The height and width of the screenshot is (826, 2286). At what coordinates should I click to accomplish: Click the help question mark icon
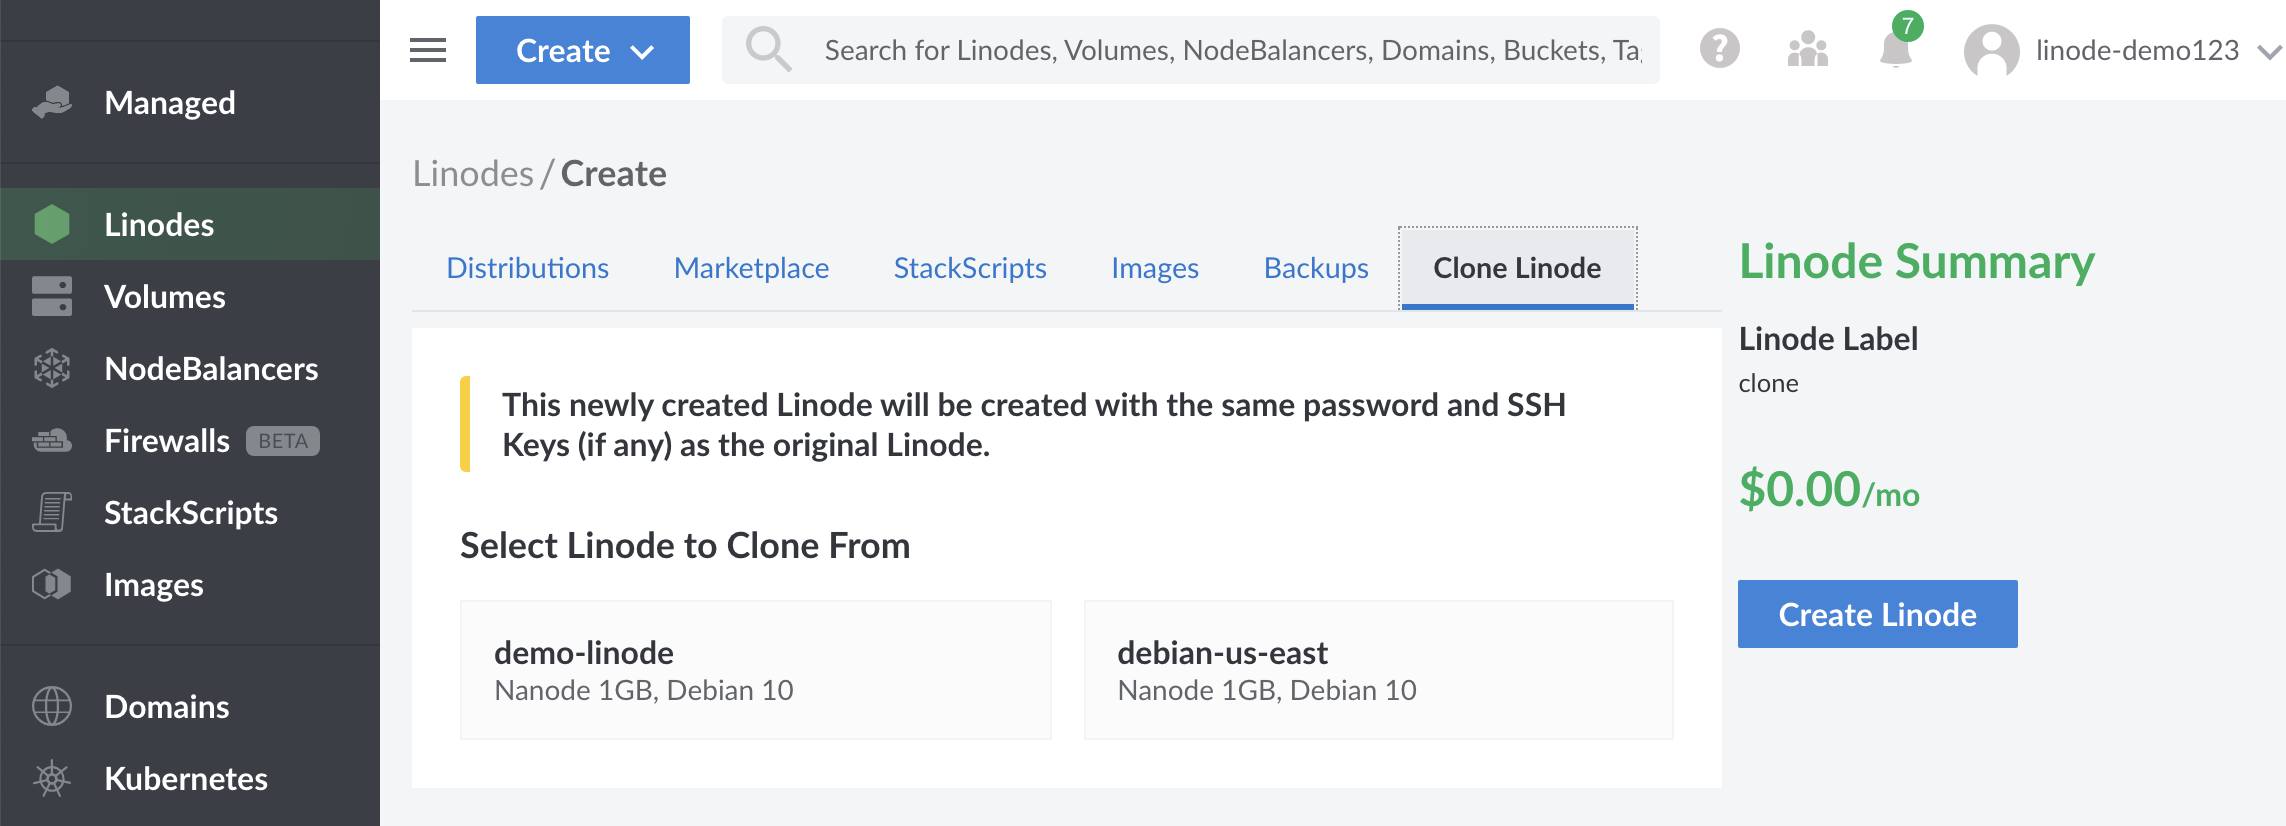click(1718, 48)
